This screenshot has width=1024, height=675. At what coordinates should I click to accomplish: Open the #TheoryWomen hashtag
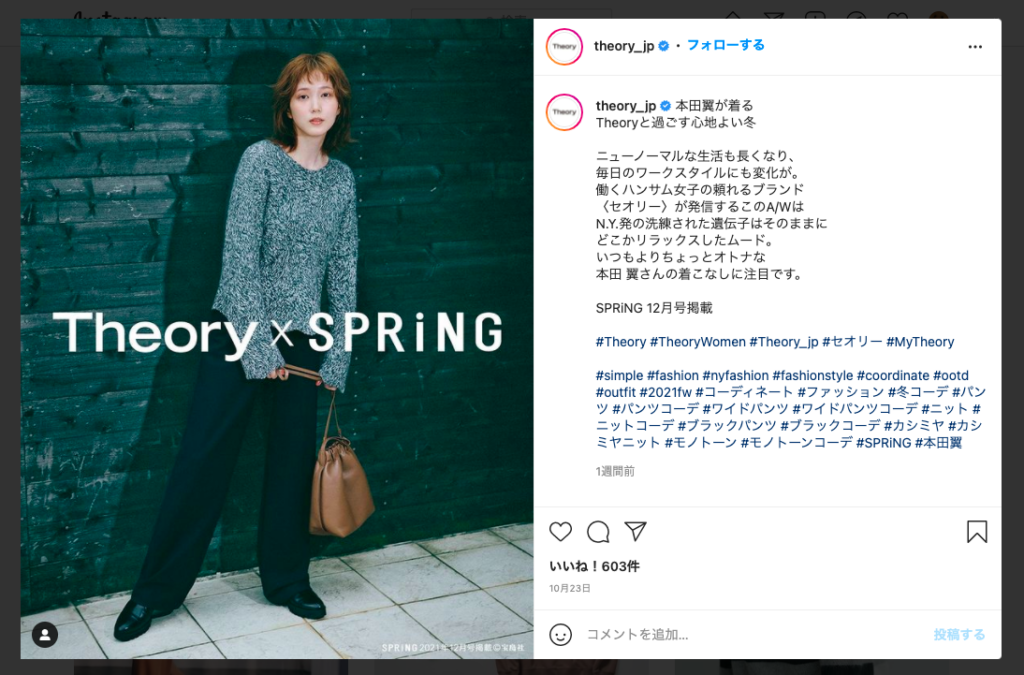click(697, 341)
